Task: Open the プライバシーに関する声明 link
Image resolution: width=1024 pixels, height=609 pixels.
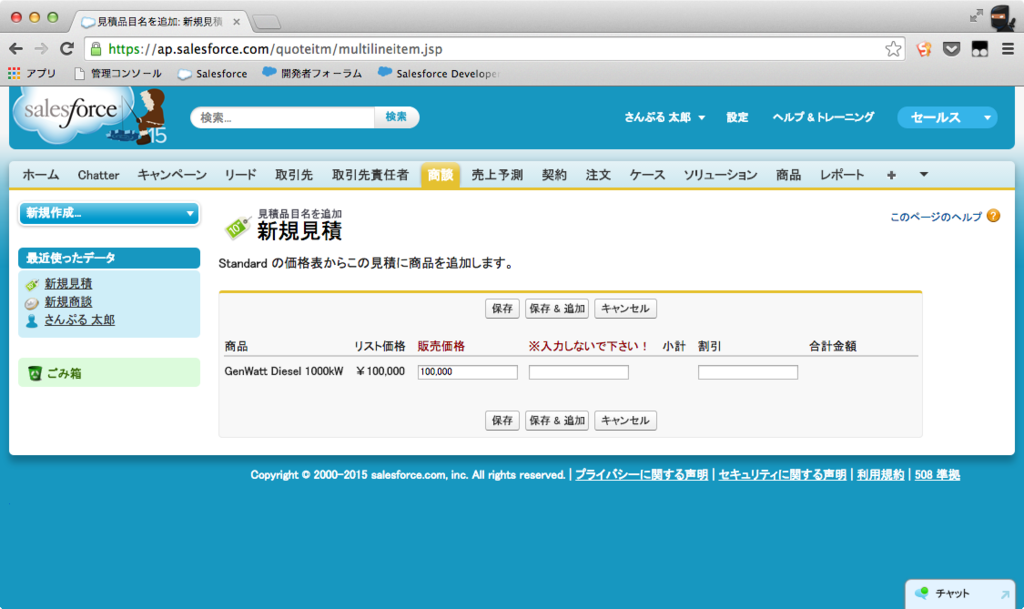Action: pyautogui.click(x=641, y=475)
